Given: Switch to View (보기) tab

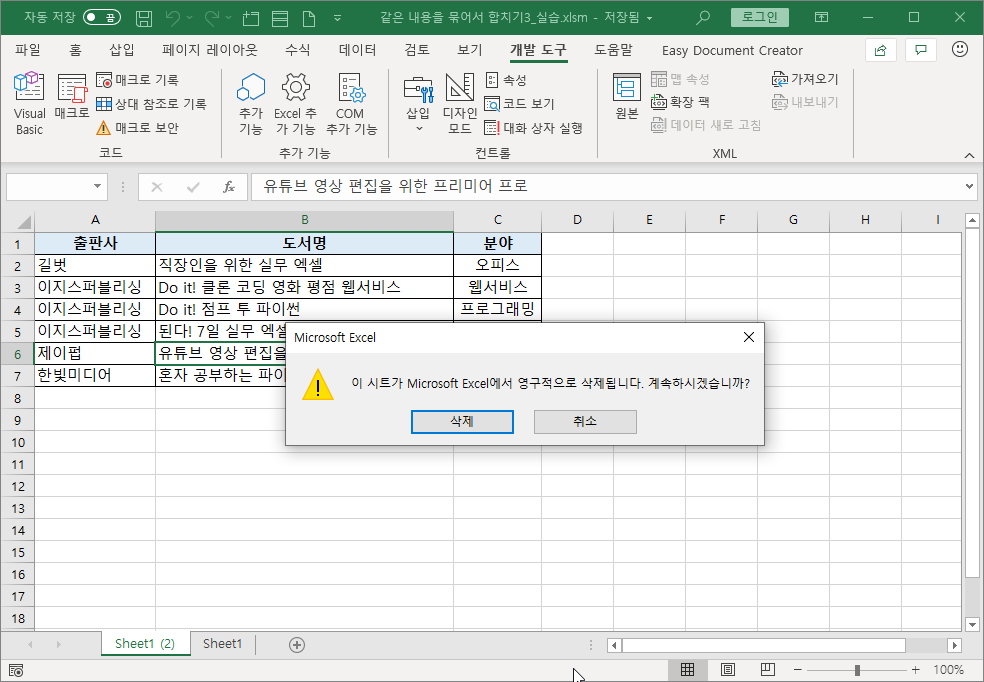Looking at the screenshot, I should tap(469, 50).
